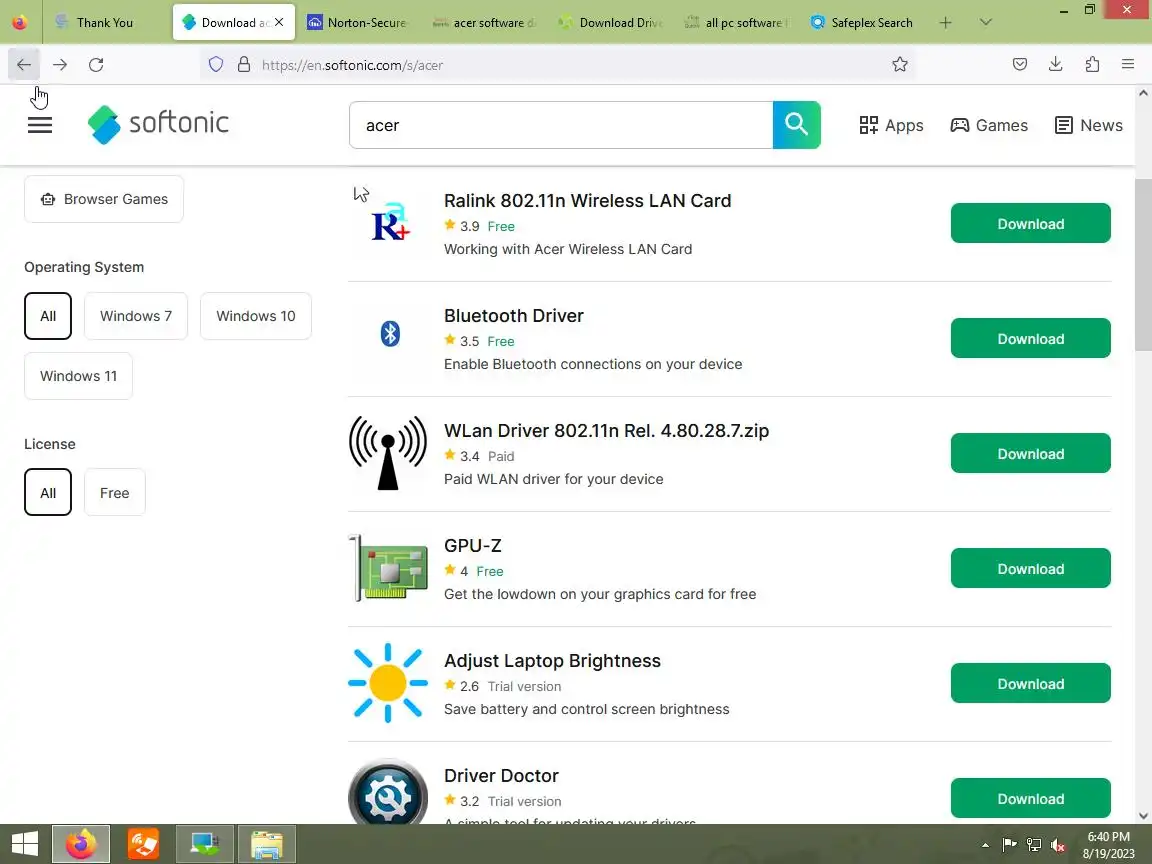Reload the Softonic page
Image resolution: width=1152 pixels, height=864 pixels.
[96, 65]
